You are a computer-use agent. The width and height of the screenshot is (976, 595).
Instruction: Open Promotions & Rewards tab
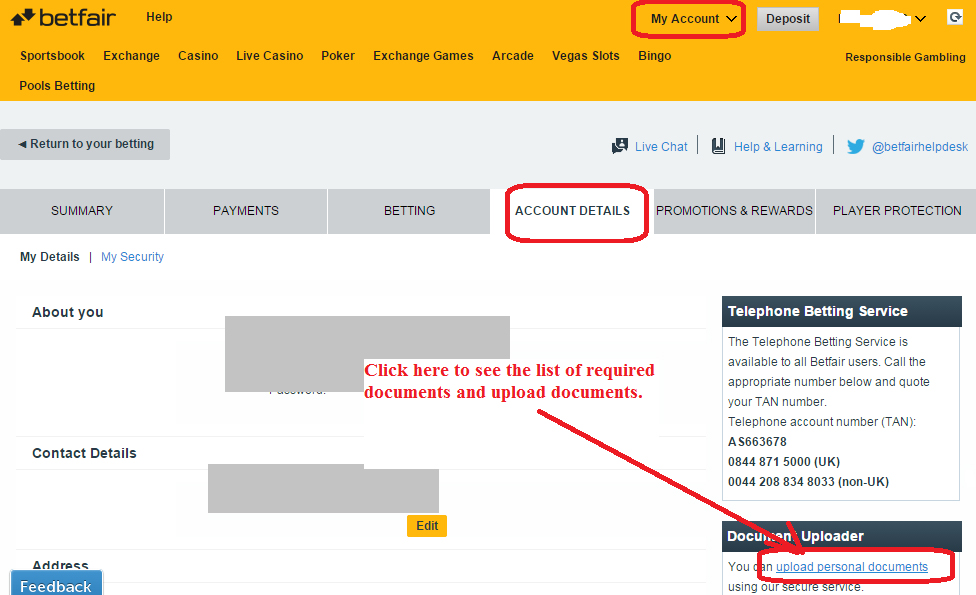[734, 211]
